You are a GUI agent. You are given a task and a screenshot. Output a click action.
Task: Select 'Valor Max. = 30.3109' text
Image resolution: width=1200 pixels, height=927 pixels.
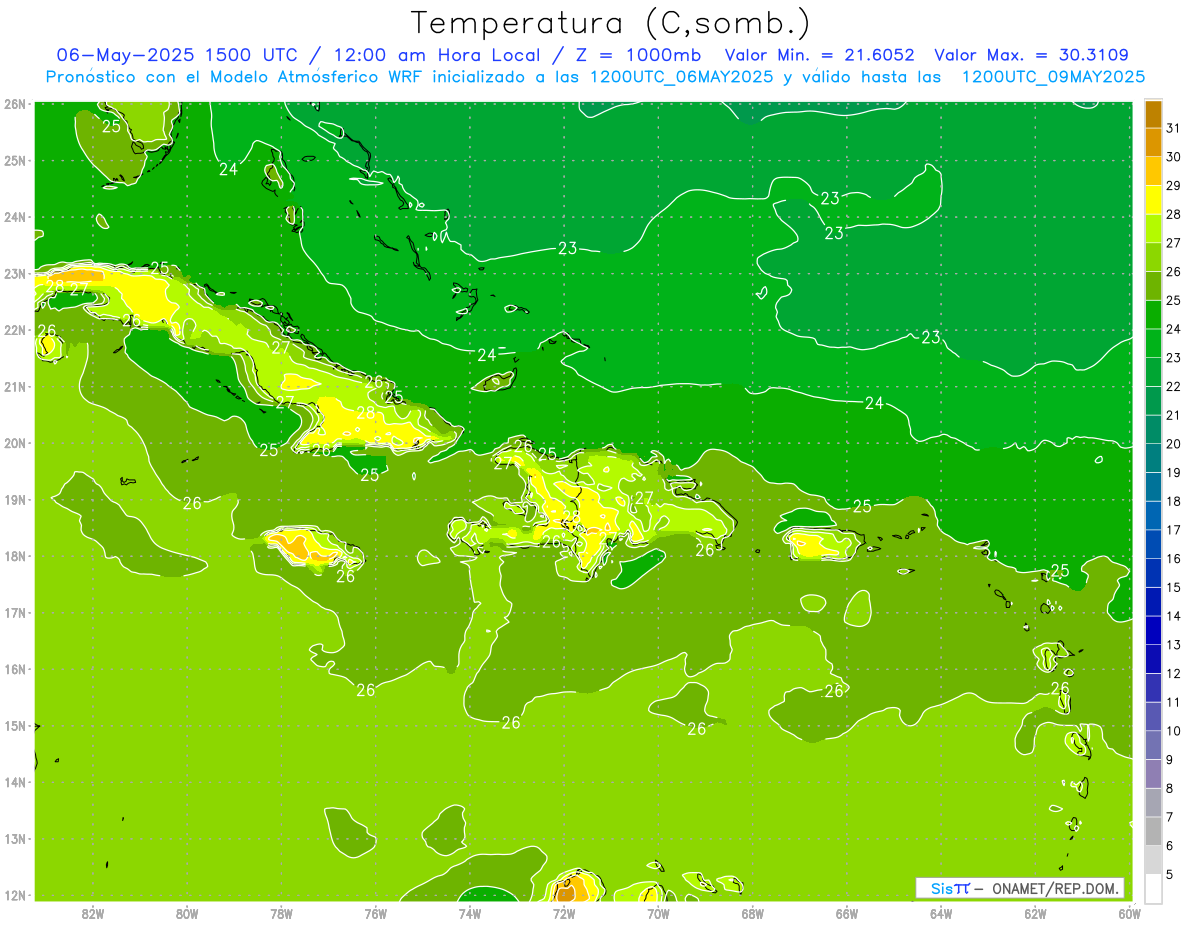[1031, 55]
